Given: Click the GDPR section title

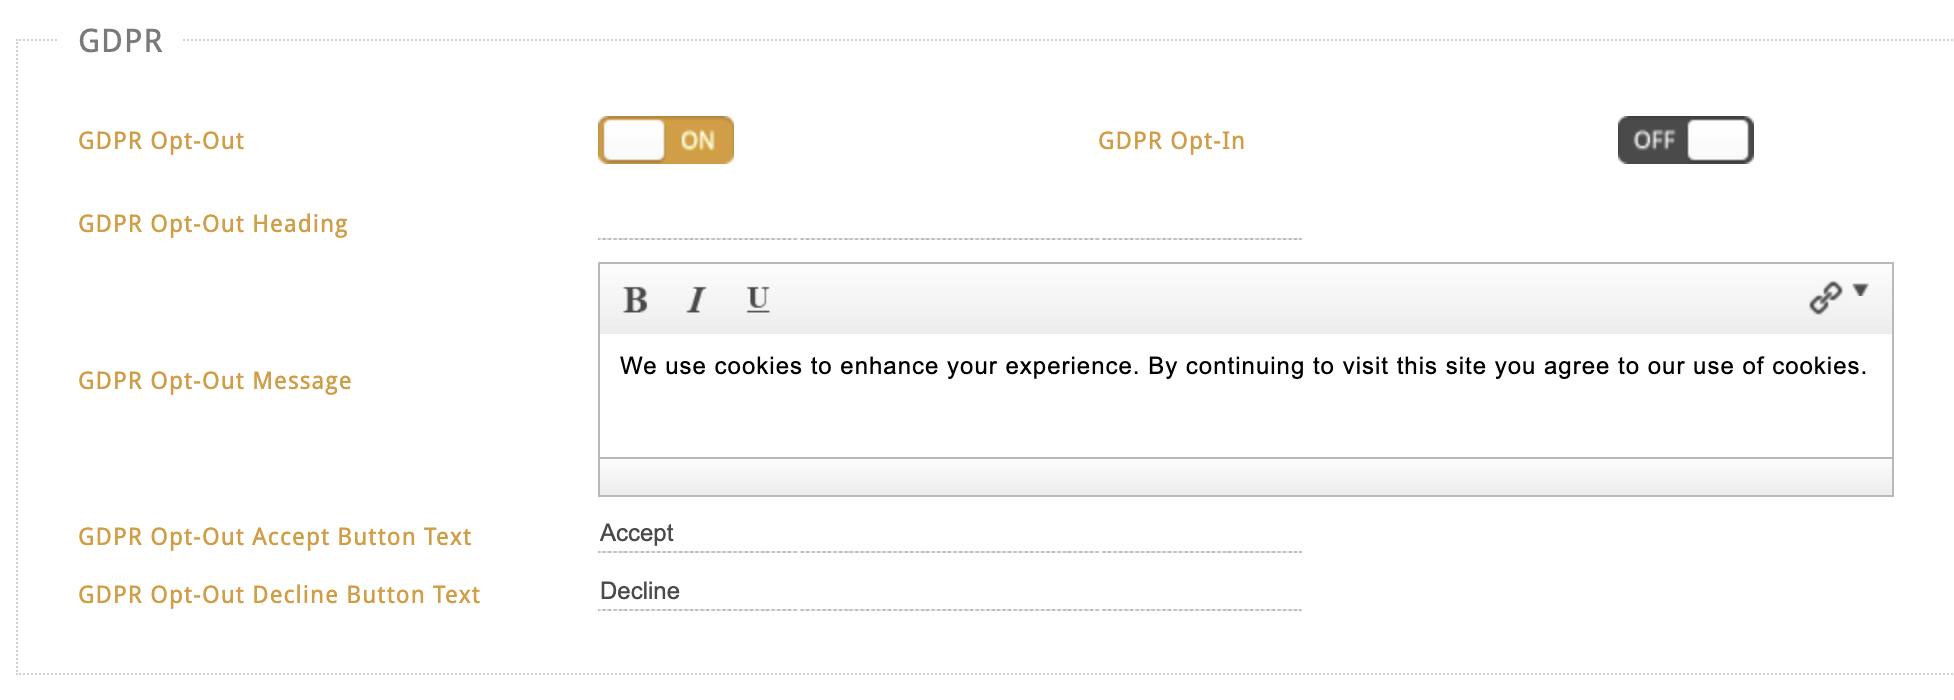Looking at the screenshot, I should [x=121, y=41].
